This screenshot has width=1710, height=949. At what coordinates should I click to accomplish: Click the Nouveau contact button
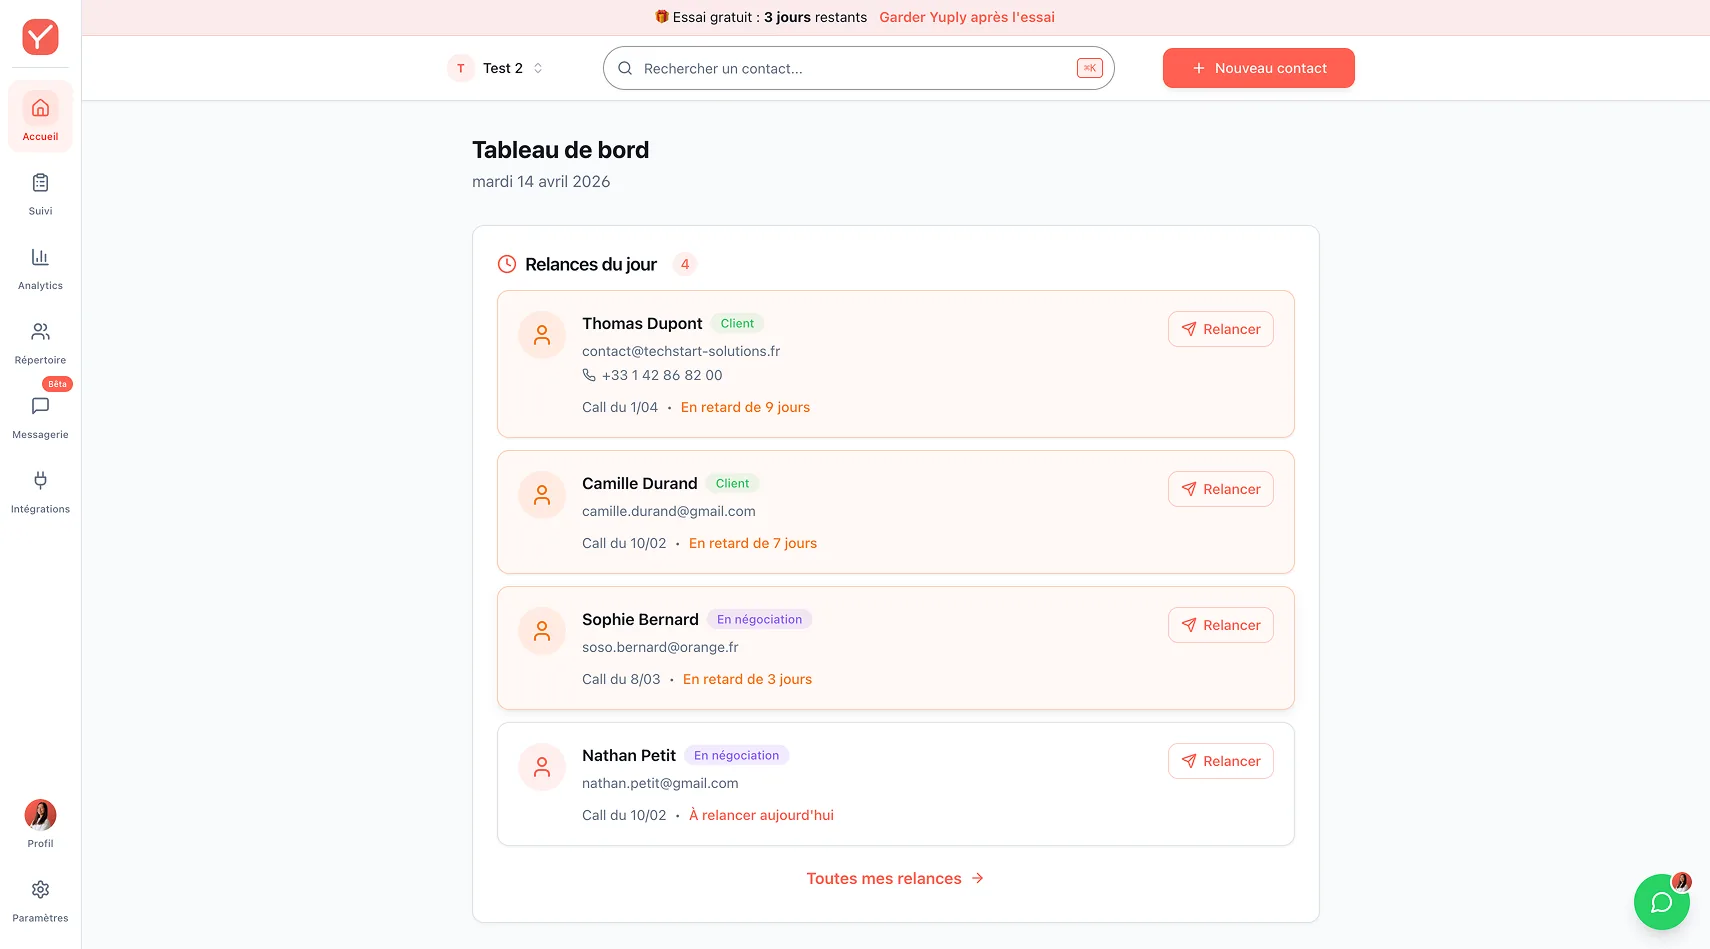(x=1259, y=68)
